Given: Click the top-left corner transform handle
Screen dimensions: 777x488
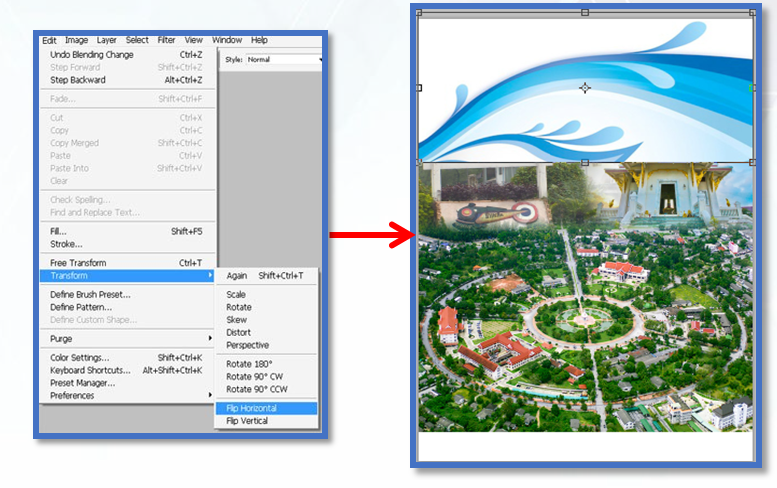Looking at the screenshot, I should coord(419,13).
